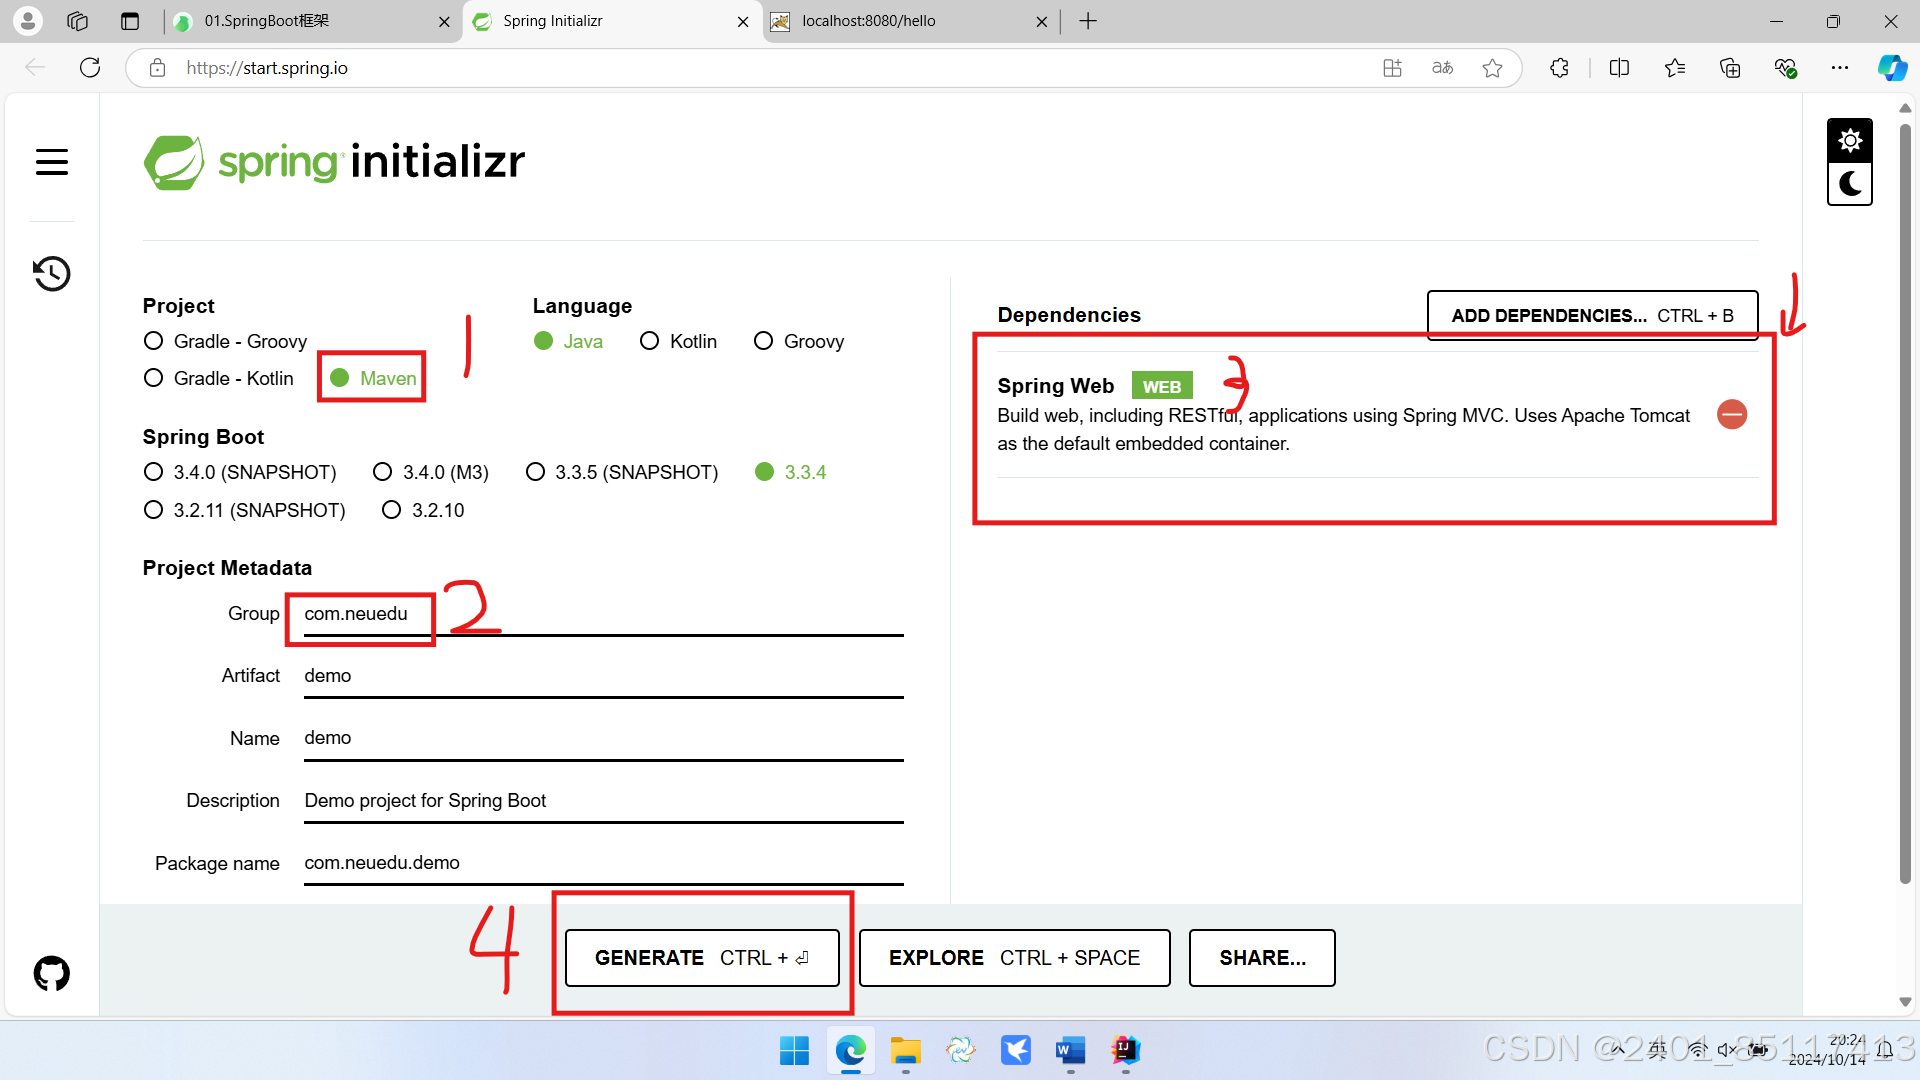This screenshot has width=1920, height=1080.
Task: Open browser collections icon
Action: 1730,68
